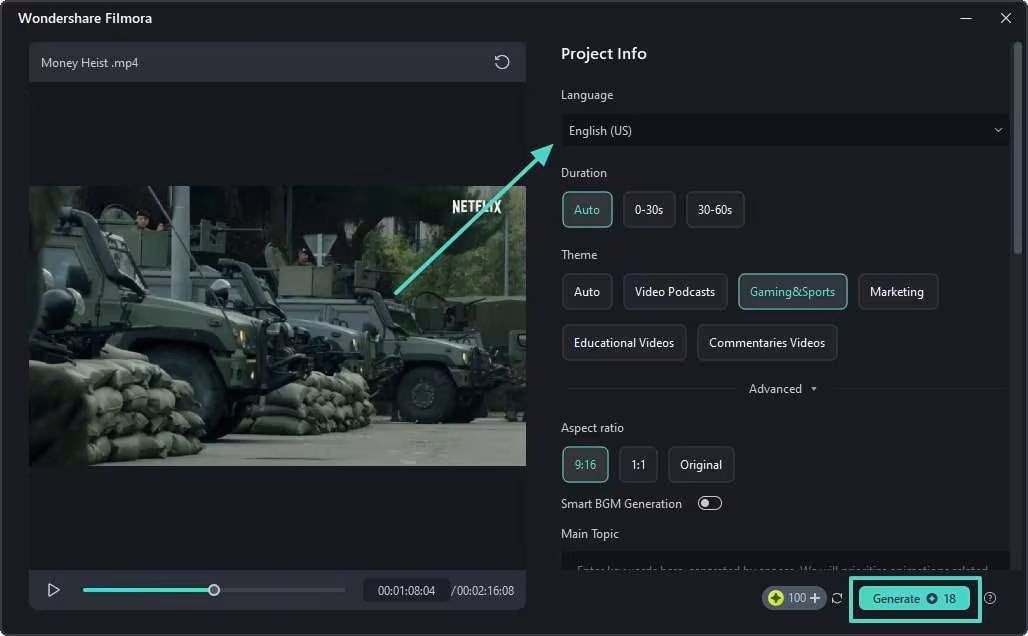The height and width of the screenshot is (636, 1028).
Task: Click the Money Heist .mp4 file name
Action: [89, 63]
